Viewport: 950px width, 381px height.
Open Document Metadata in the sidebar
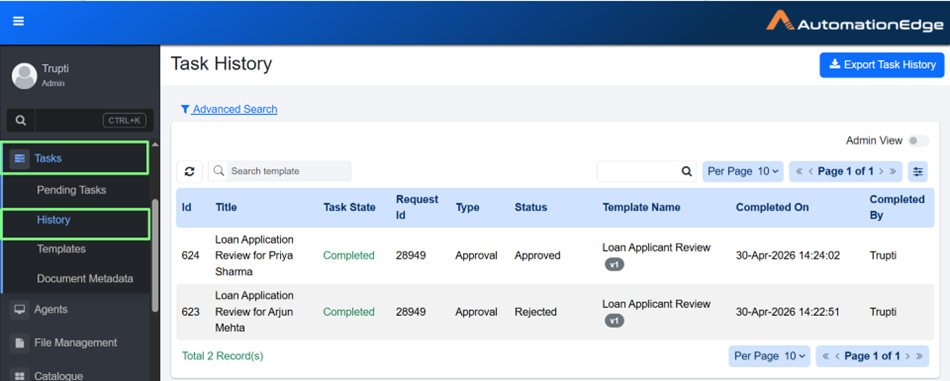[x=85, y=279]
